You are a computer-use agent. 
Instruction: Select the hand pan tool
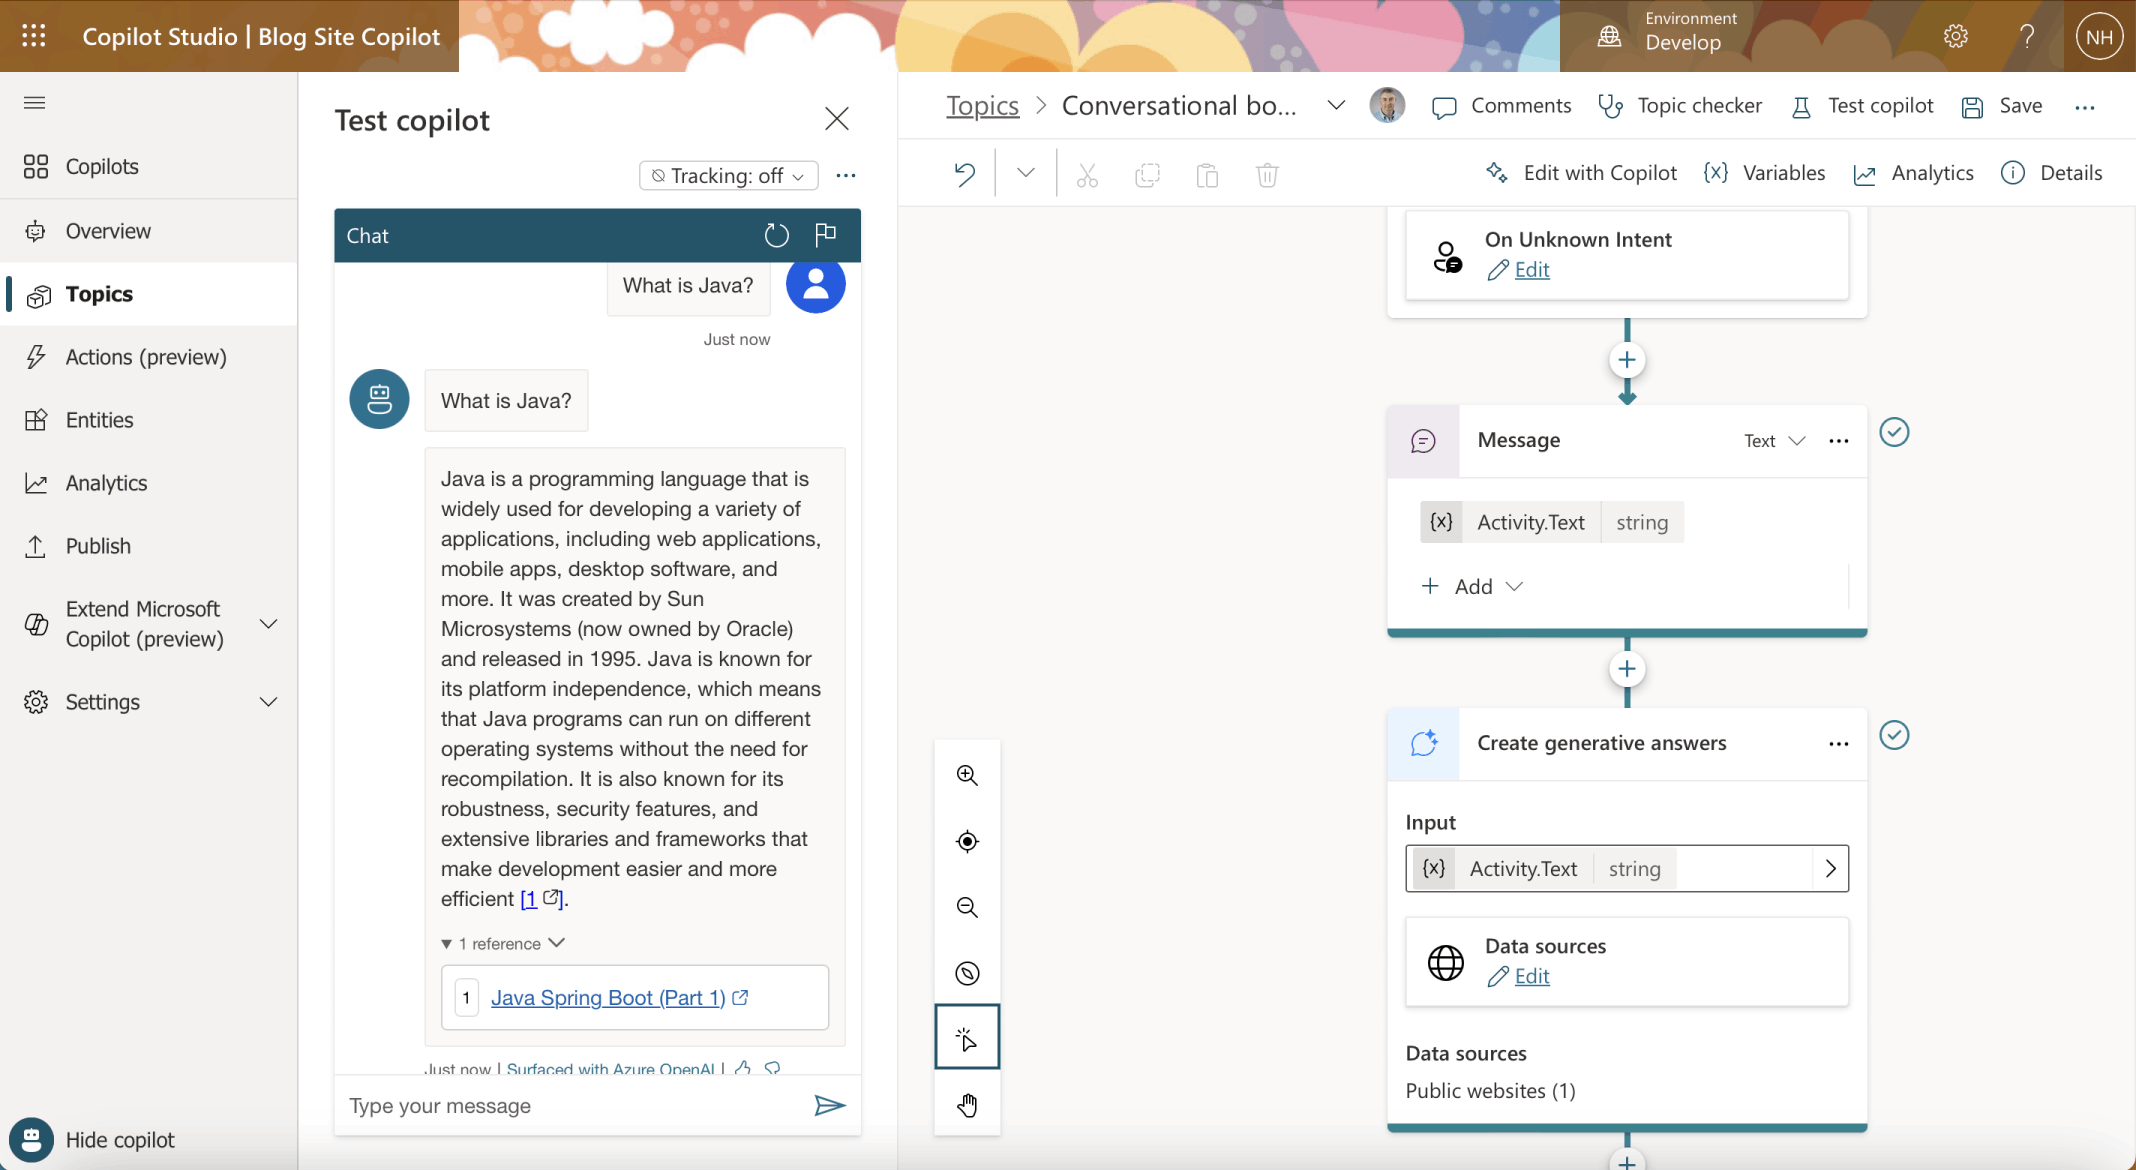[967, 1105]
